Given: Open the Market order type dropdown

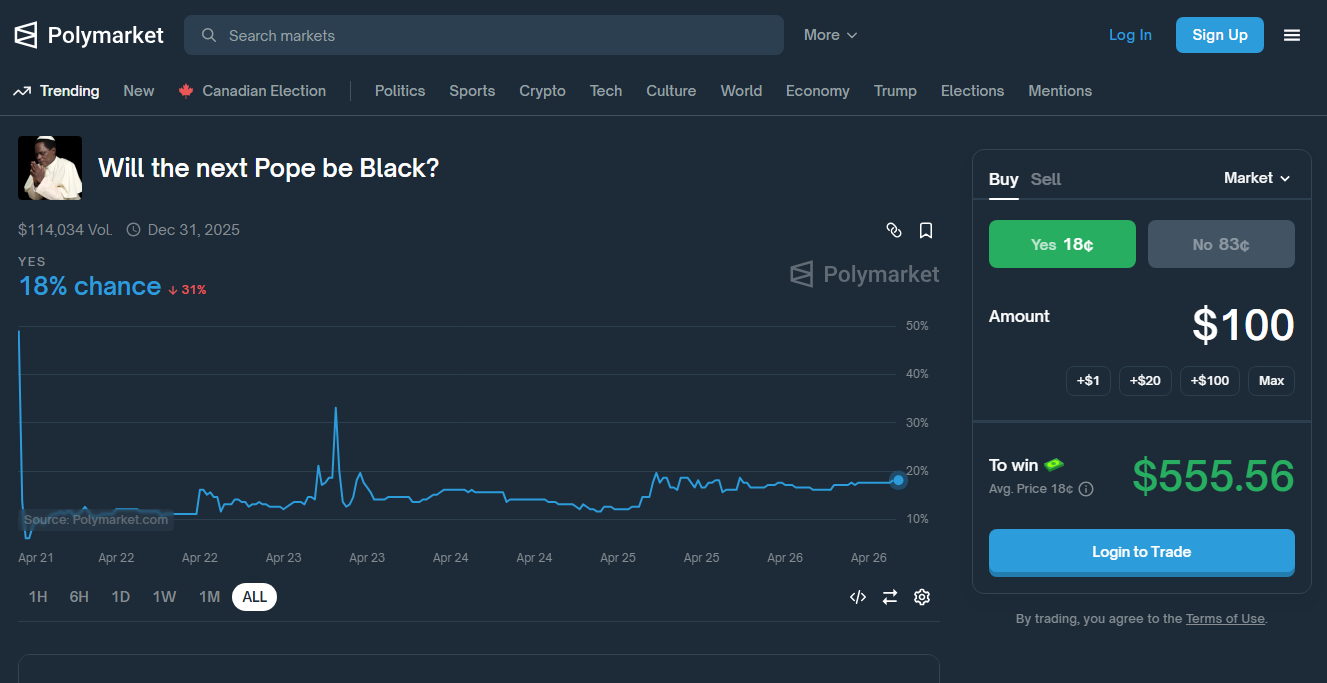Looking at the screenshot, I should click(x=1257, y=178).
